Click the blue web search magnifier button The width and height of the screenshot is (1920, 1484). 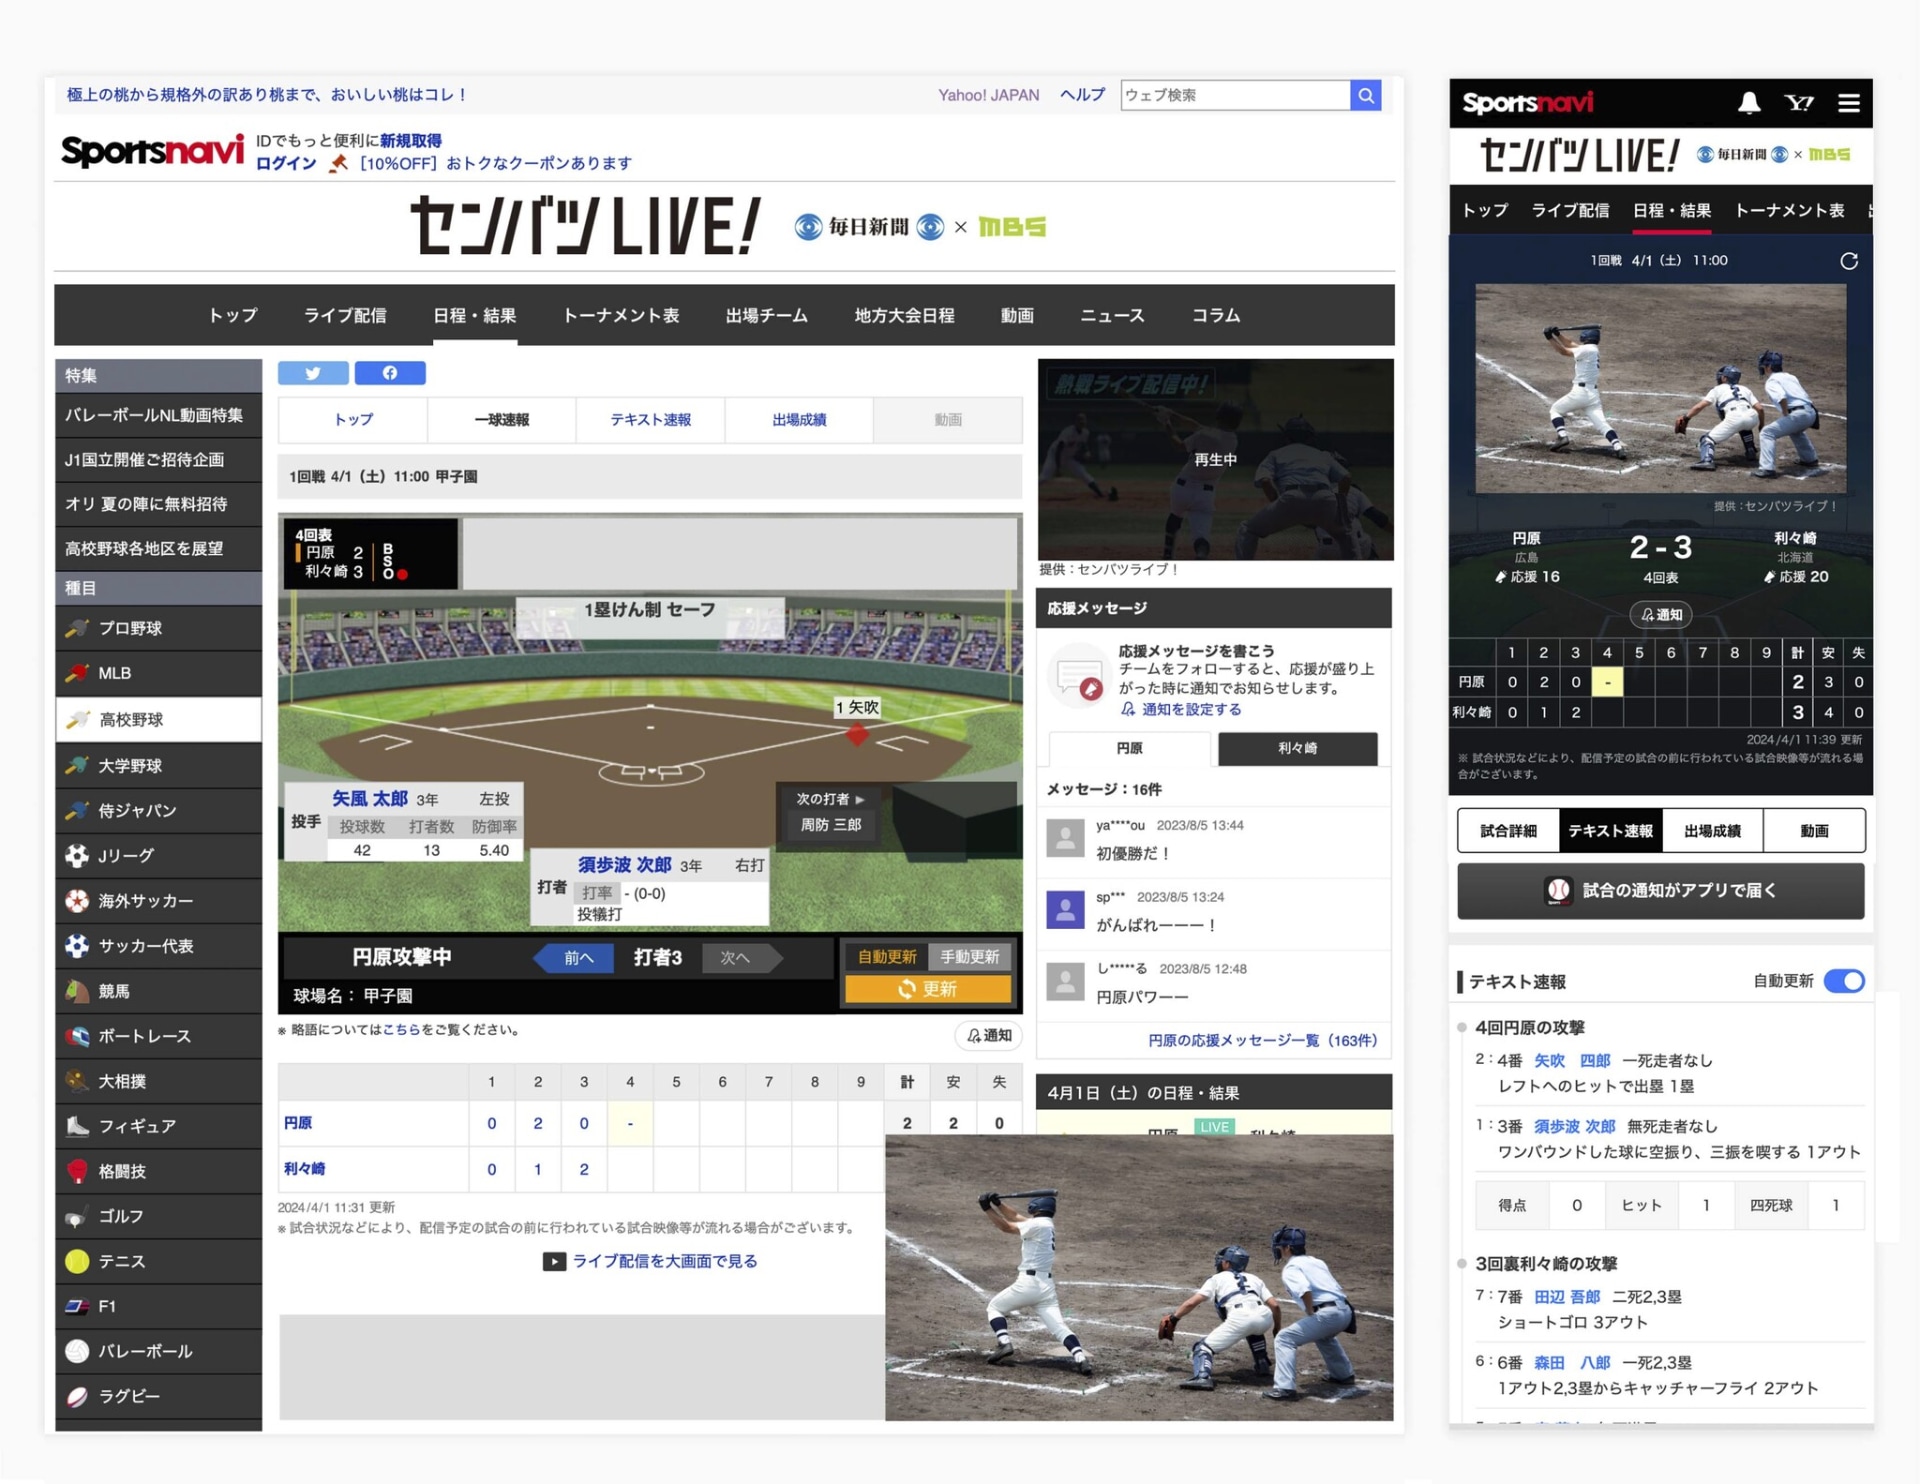point(1365,96)
